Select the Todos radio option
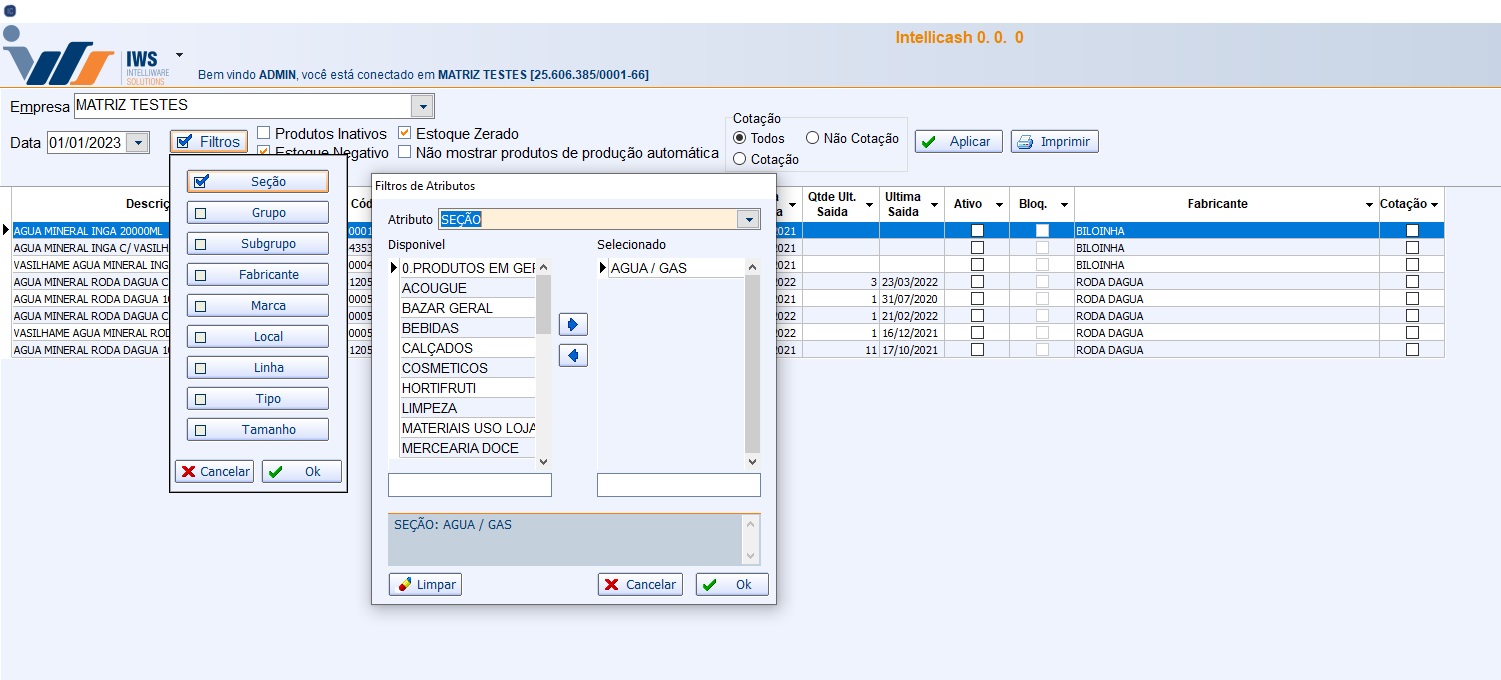The height and width of the screenshot is (680, 1501). [740, 138]
